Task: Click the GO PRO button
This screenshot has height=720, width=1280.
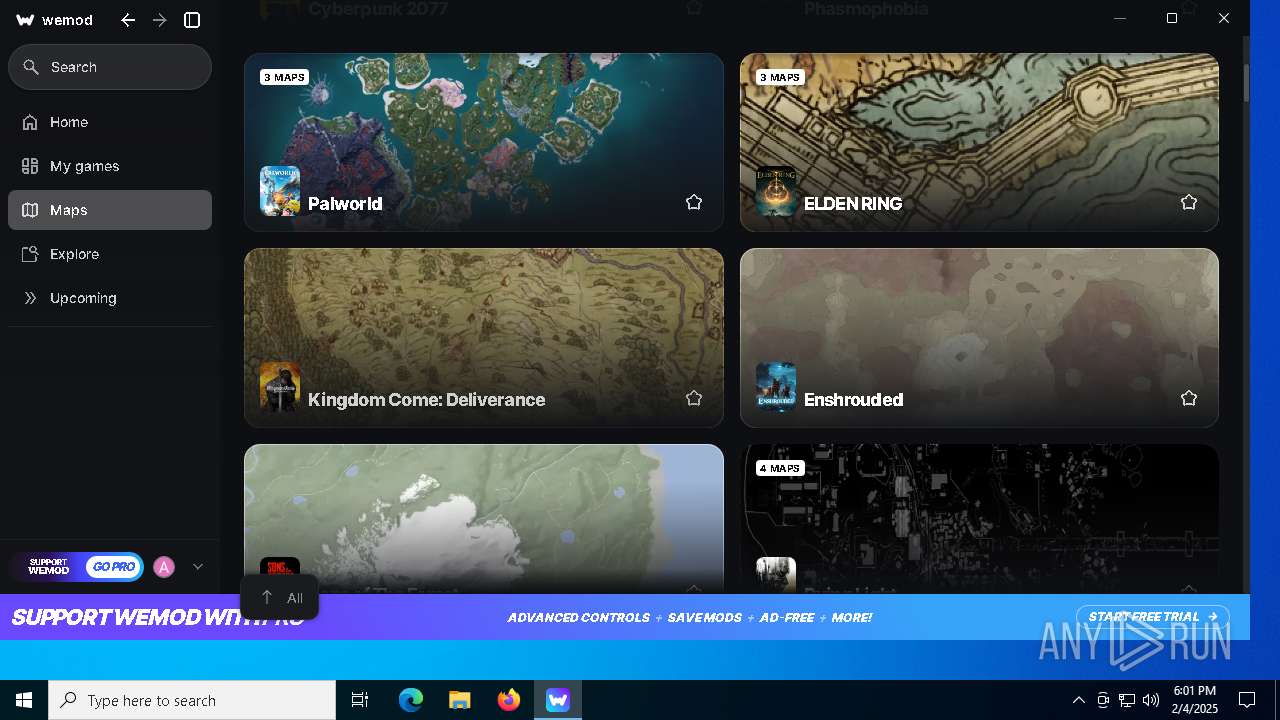Action: tap(113, 567)
